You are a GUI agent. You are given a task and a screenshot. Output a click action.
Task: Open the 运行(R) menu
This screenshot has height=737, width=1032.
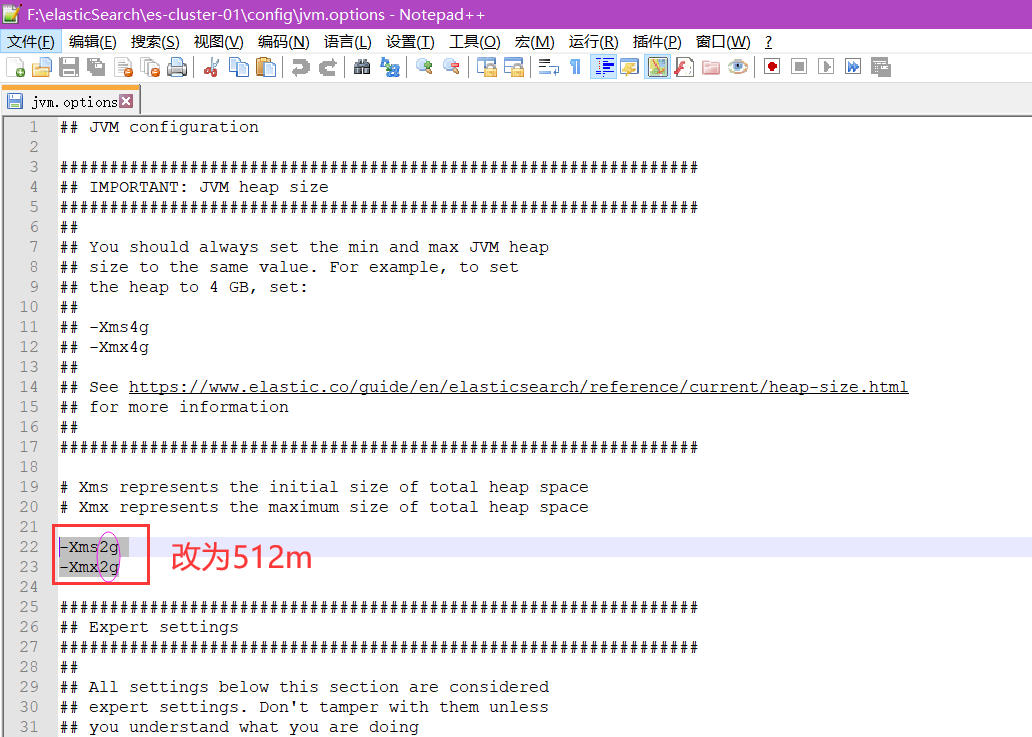[594, 42]
